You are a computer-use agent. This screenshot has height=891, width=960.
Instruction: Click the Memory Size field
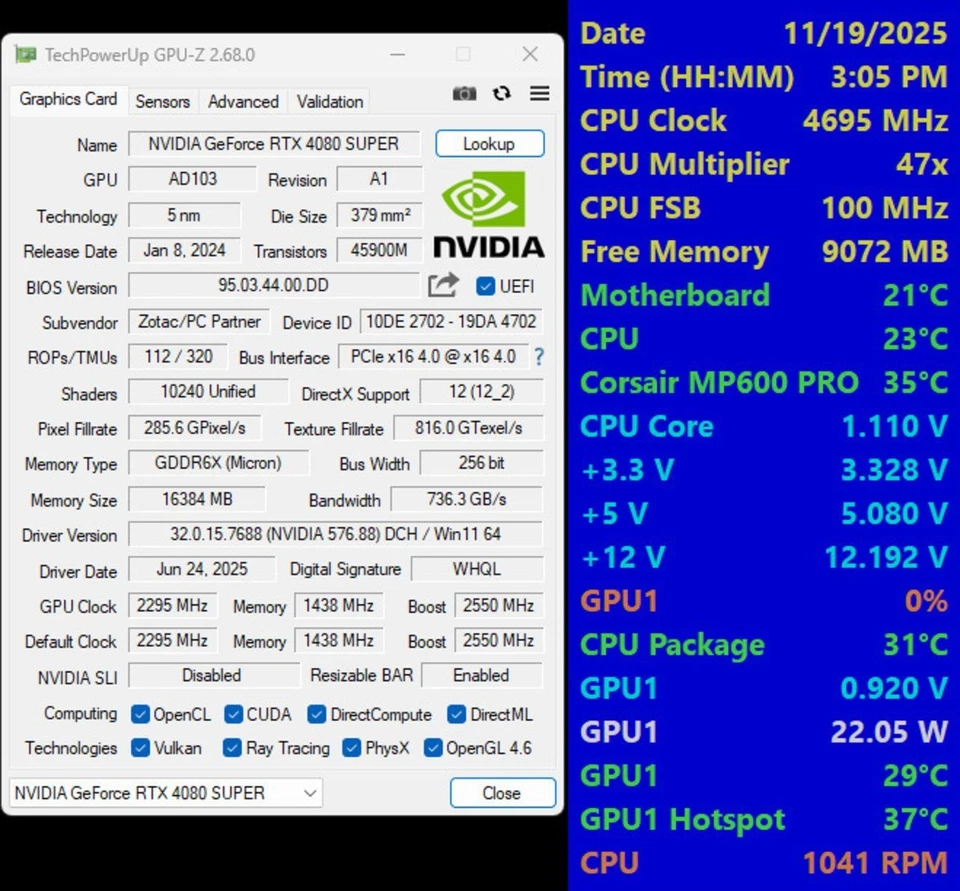click(x=196, y=499)
